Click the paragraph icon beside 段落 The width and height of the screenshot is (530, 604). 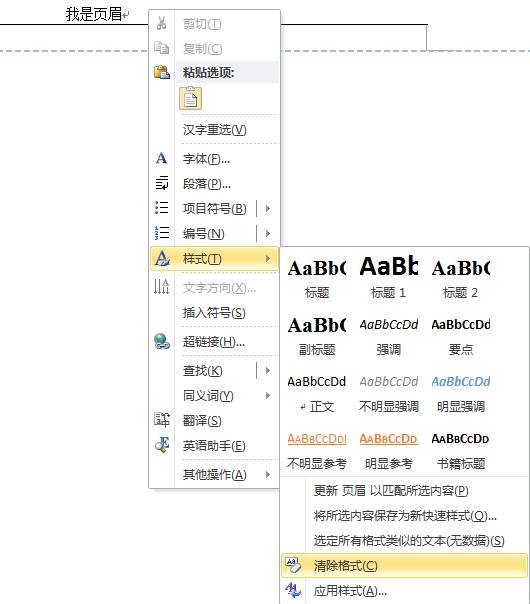[x=162, y=183]
